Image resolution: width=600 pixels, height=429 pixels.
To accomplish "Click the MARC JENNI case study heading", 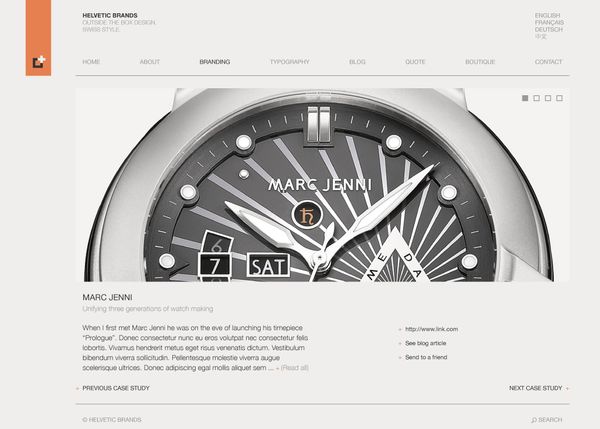I will coord(108,297).
